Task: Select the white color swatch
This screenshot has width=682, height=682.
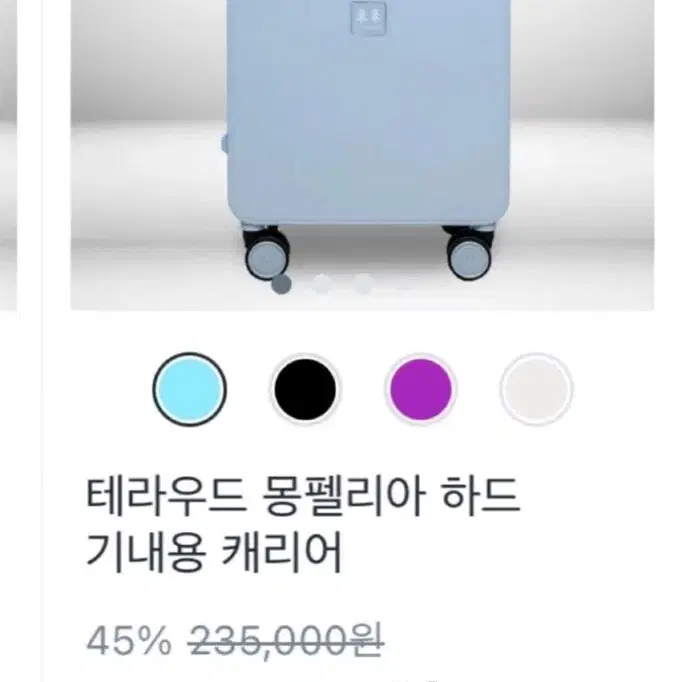Action: [536, 389]
